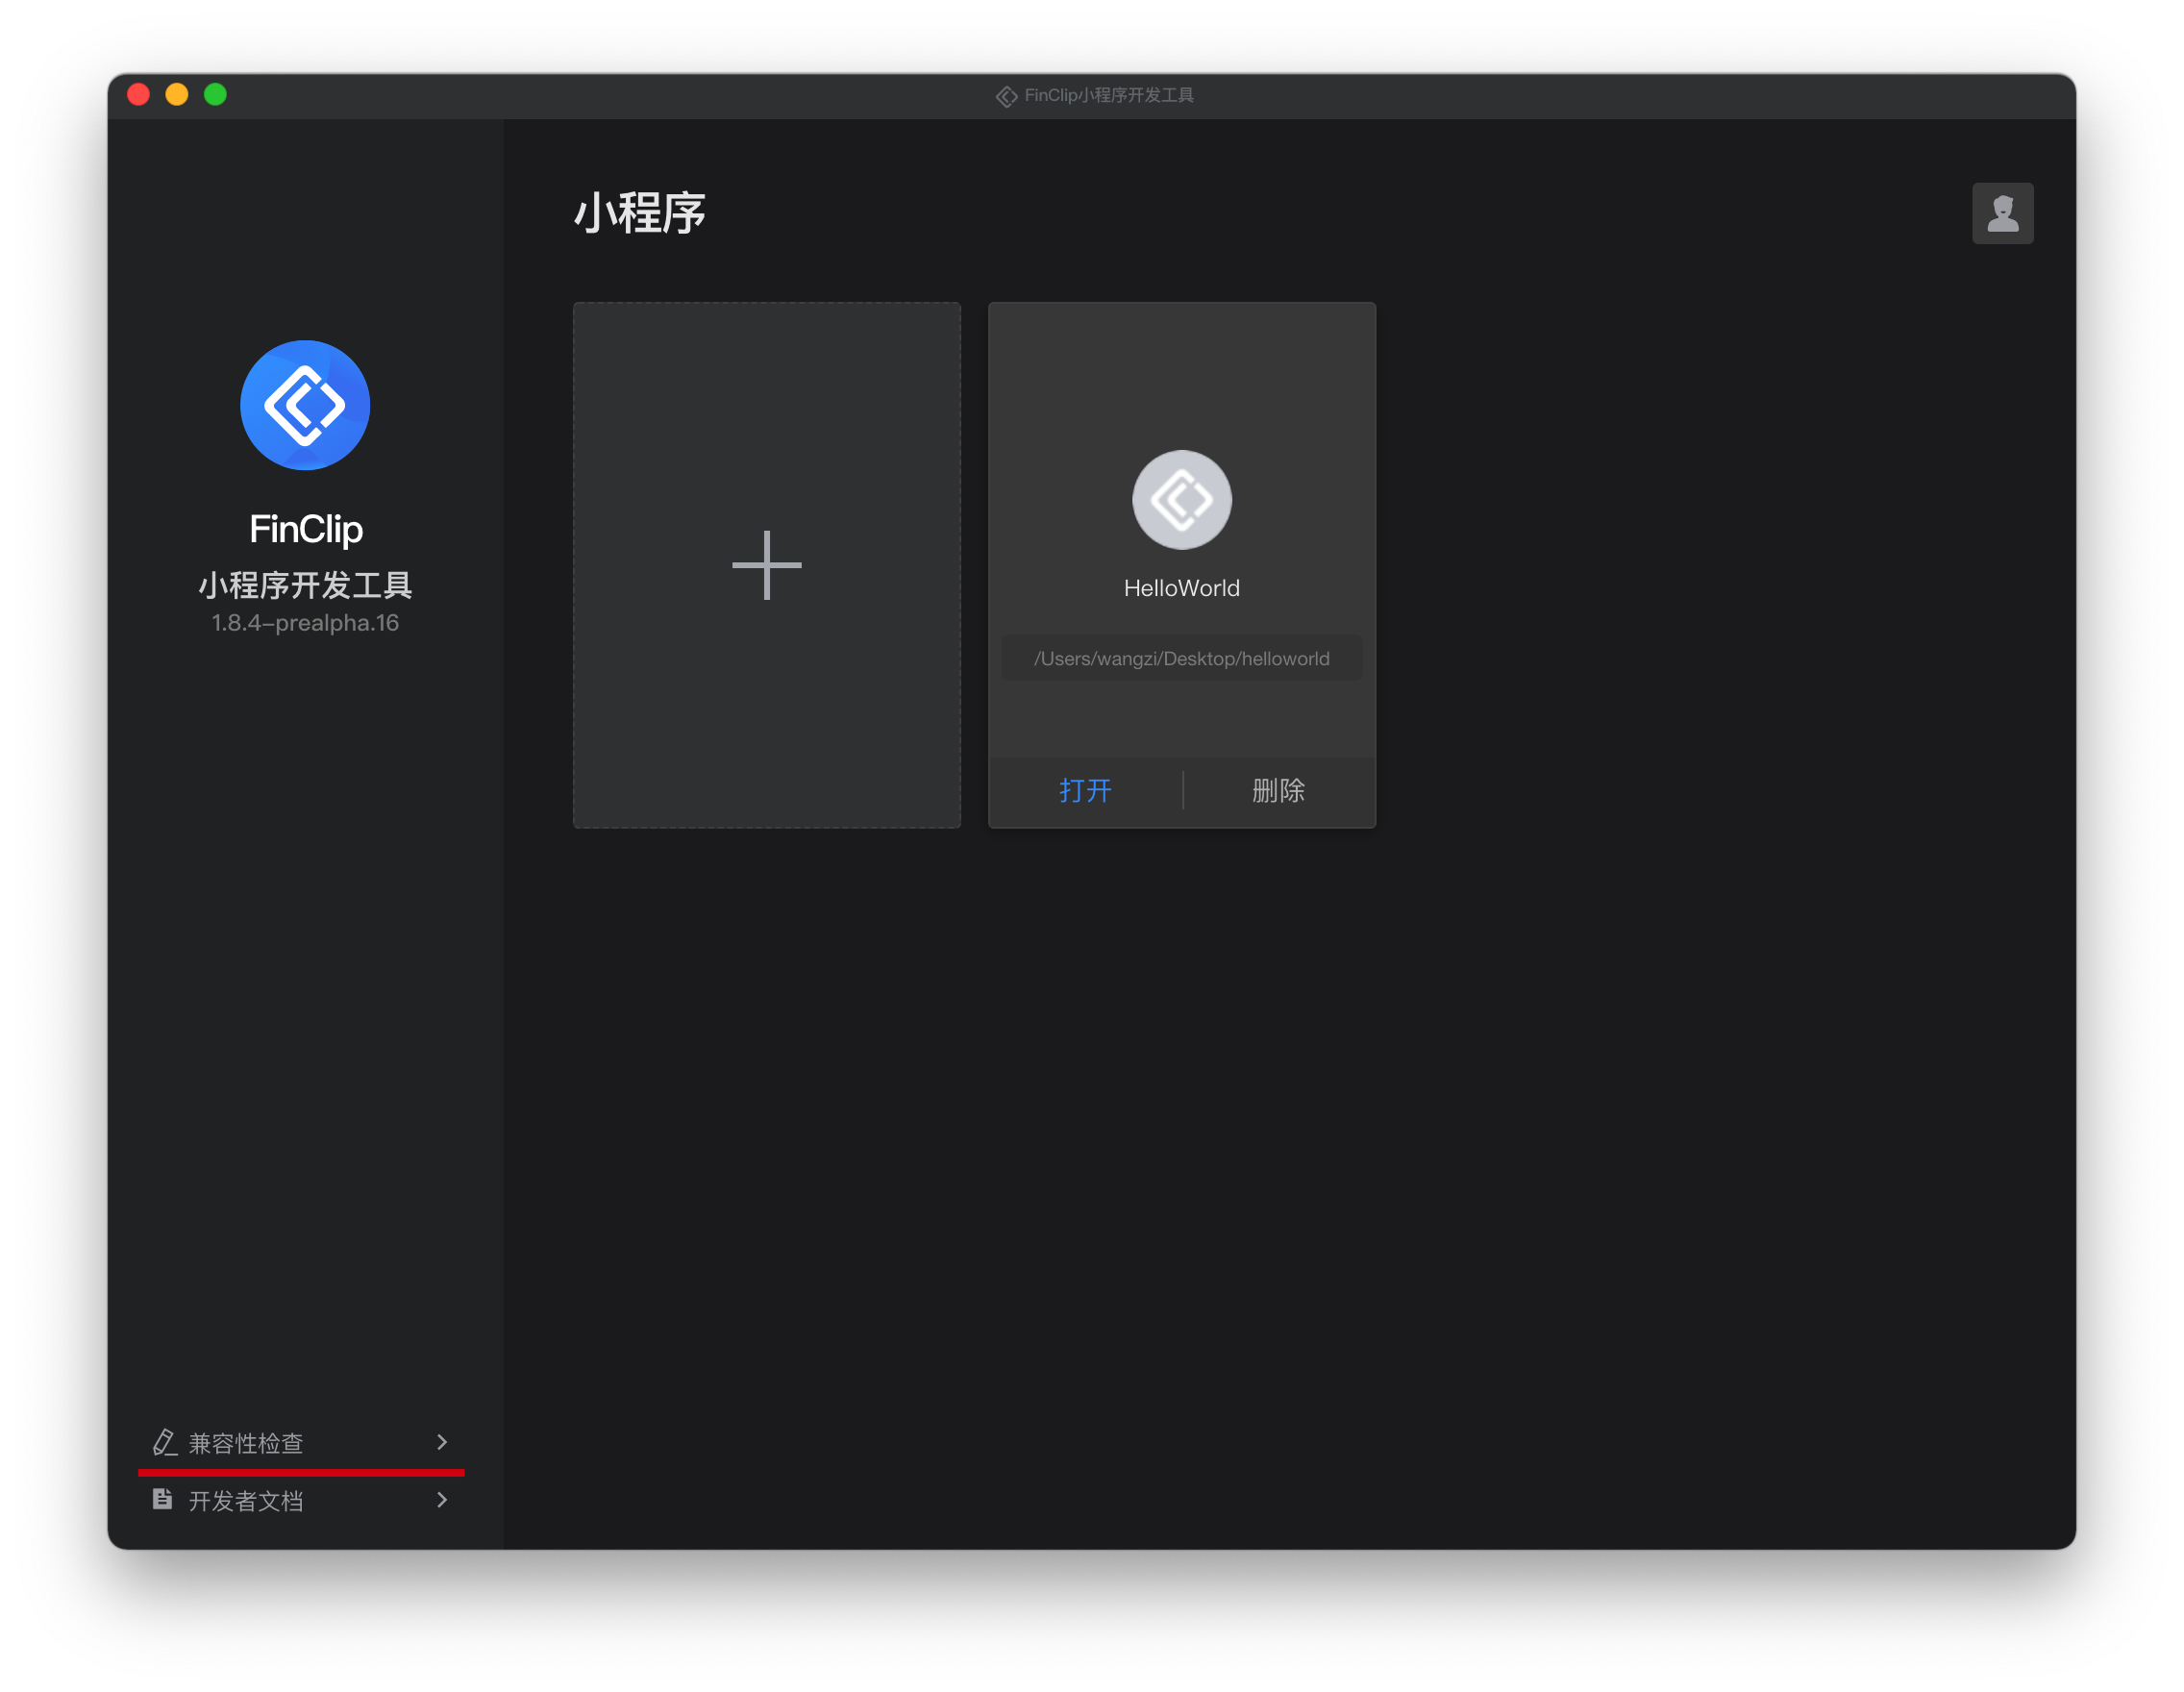Image resolution: width=2184 pixels, height=1692 pixels.
Task: Click the green fullscreen window button
Action: [x=215, y=95]
